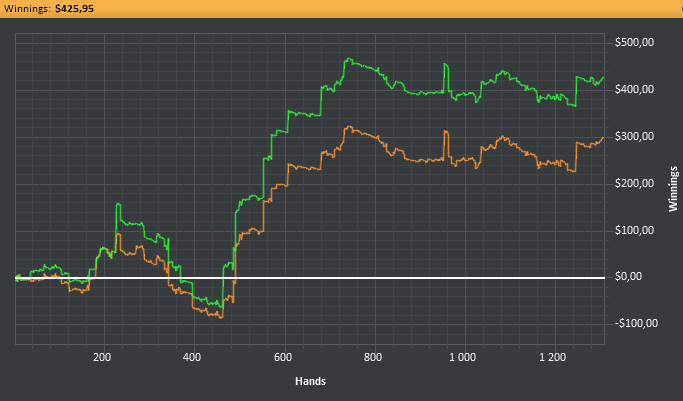Viewport: 683px width, 401px height.
Task: Click the white $0 baseline
Action: coord(310,278)
